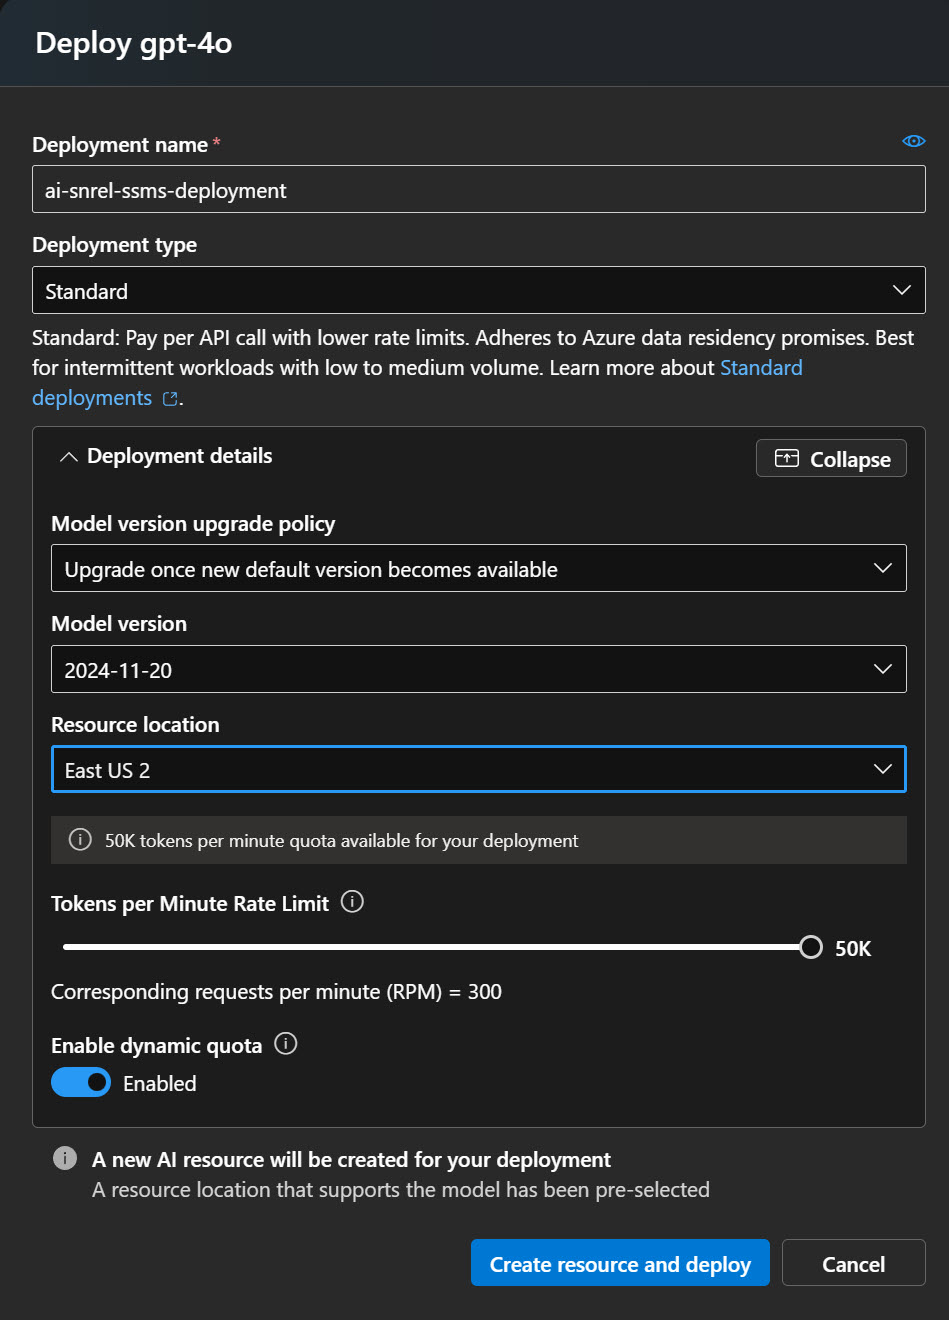949x1320 pixels.
Task: Open the Resource location East US 2 dropdown
Action: [478, 769]
